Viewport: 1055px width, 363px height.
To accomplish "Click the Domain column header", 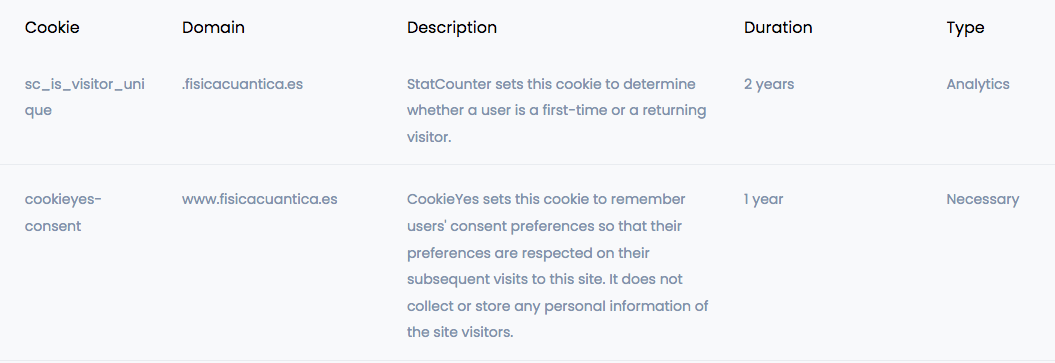I will coord(213,28).
